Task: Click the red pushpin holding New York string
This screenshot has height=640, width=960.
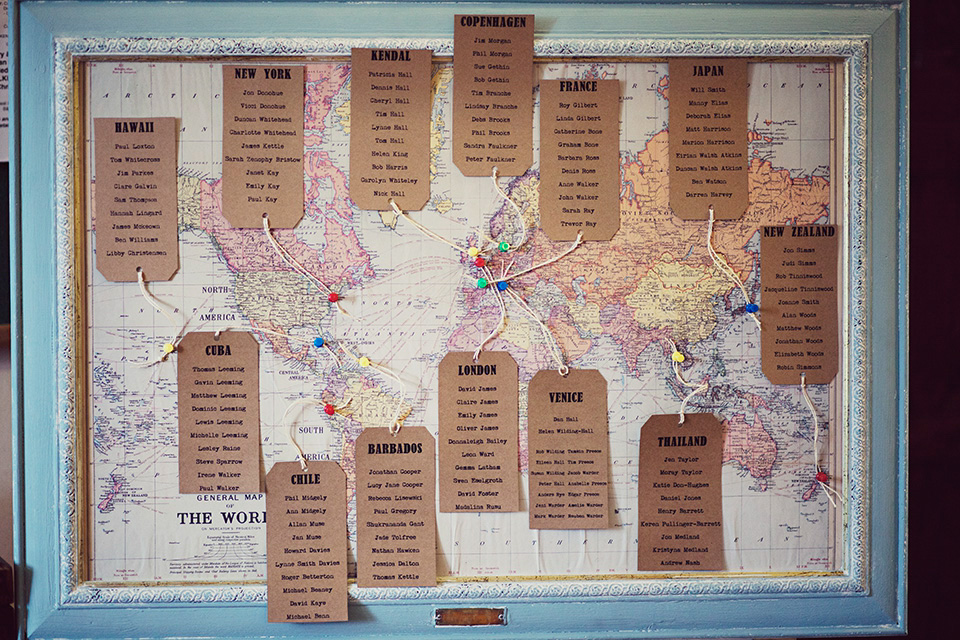Action: pyautogui.click(x=333, y=298)
